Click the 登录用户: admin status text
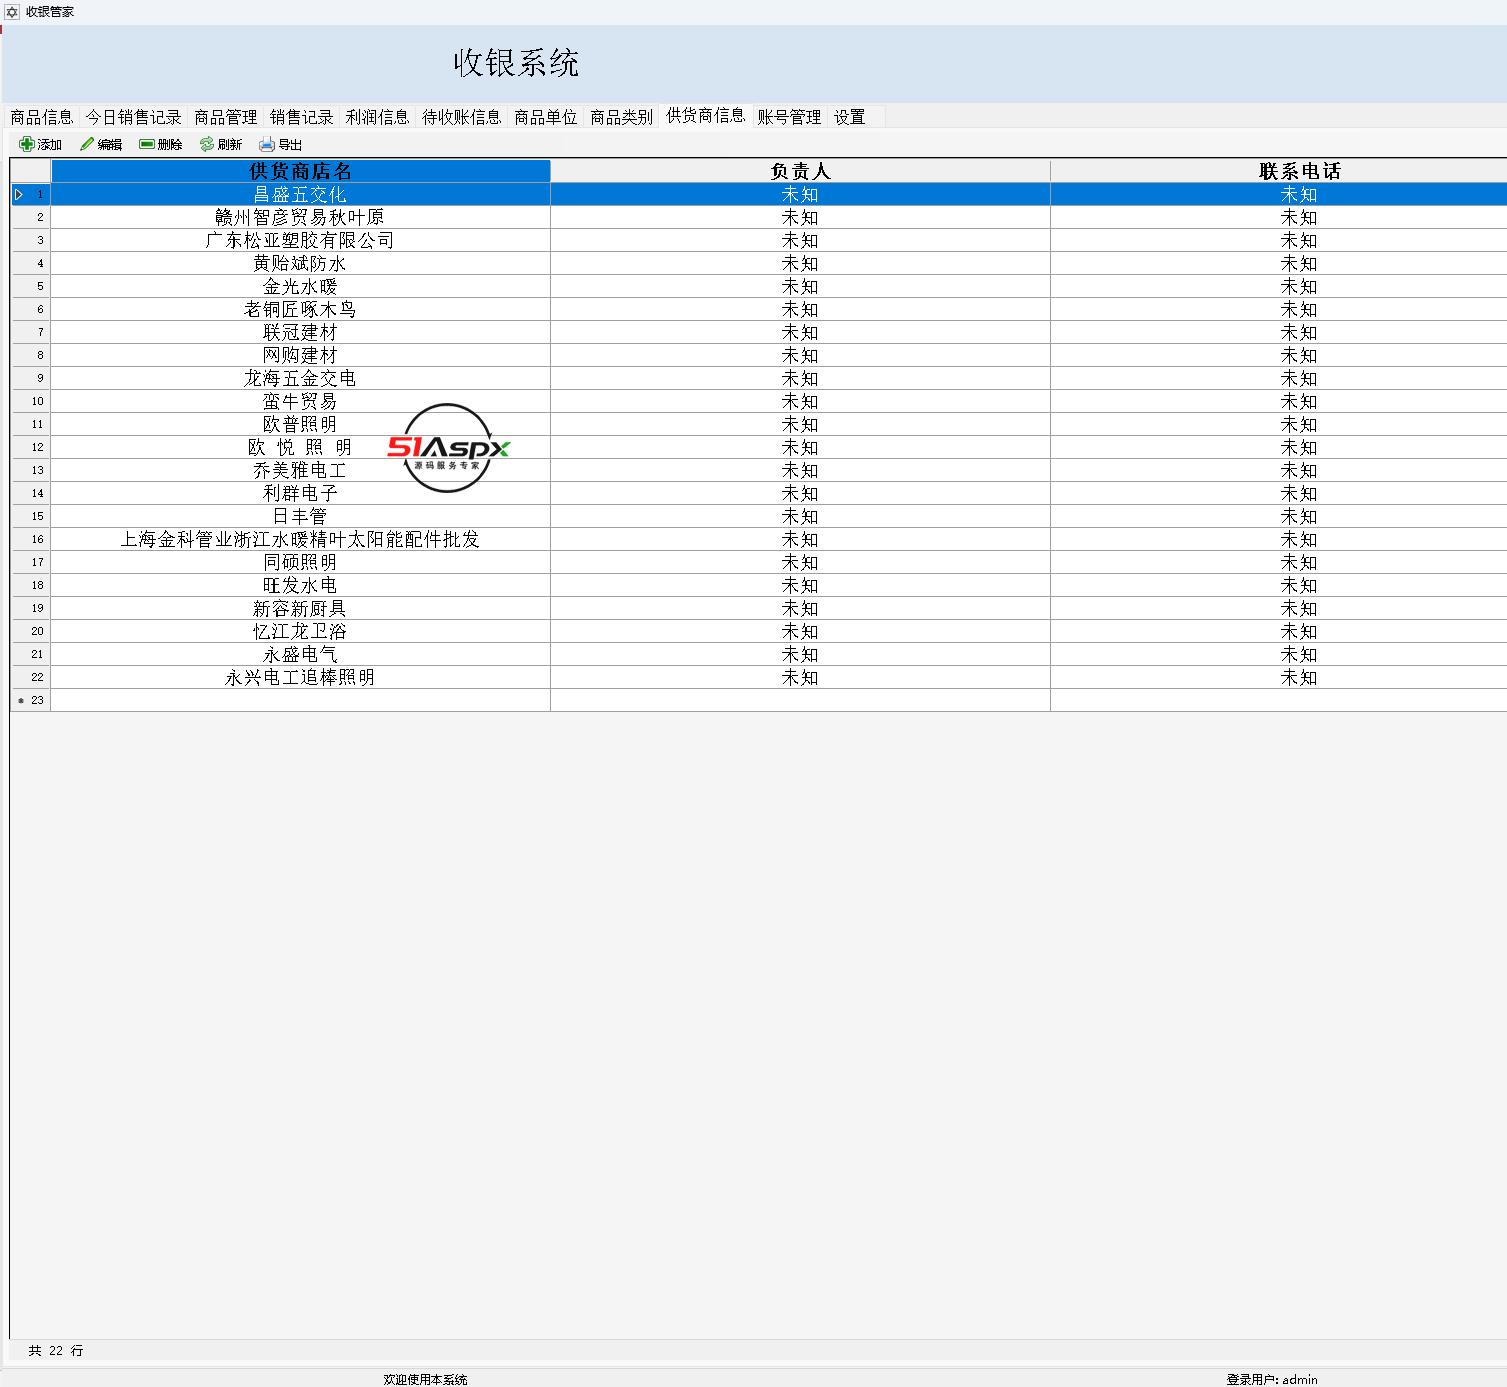The width and height of the screenshot is (1507, 1387). tap(1272, 1379)
